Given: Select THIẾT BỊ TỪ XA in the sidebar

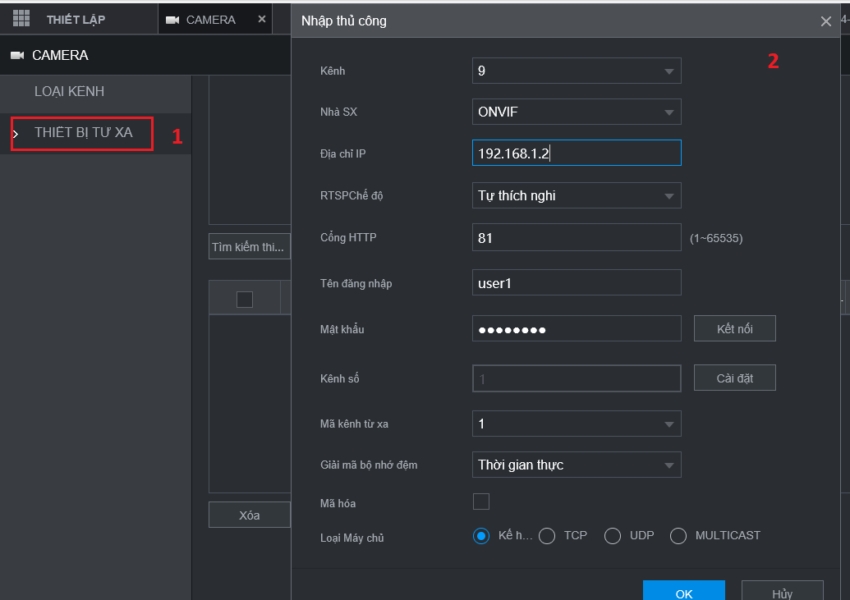Looking at the screenshot, I should tap(81, 133).
